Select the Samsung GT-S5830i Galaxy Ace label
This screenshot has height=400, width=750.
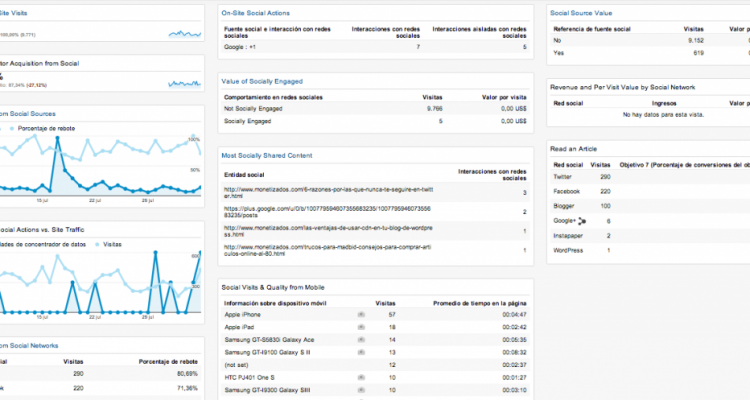(x=269, y=340)
